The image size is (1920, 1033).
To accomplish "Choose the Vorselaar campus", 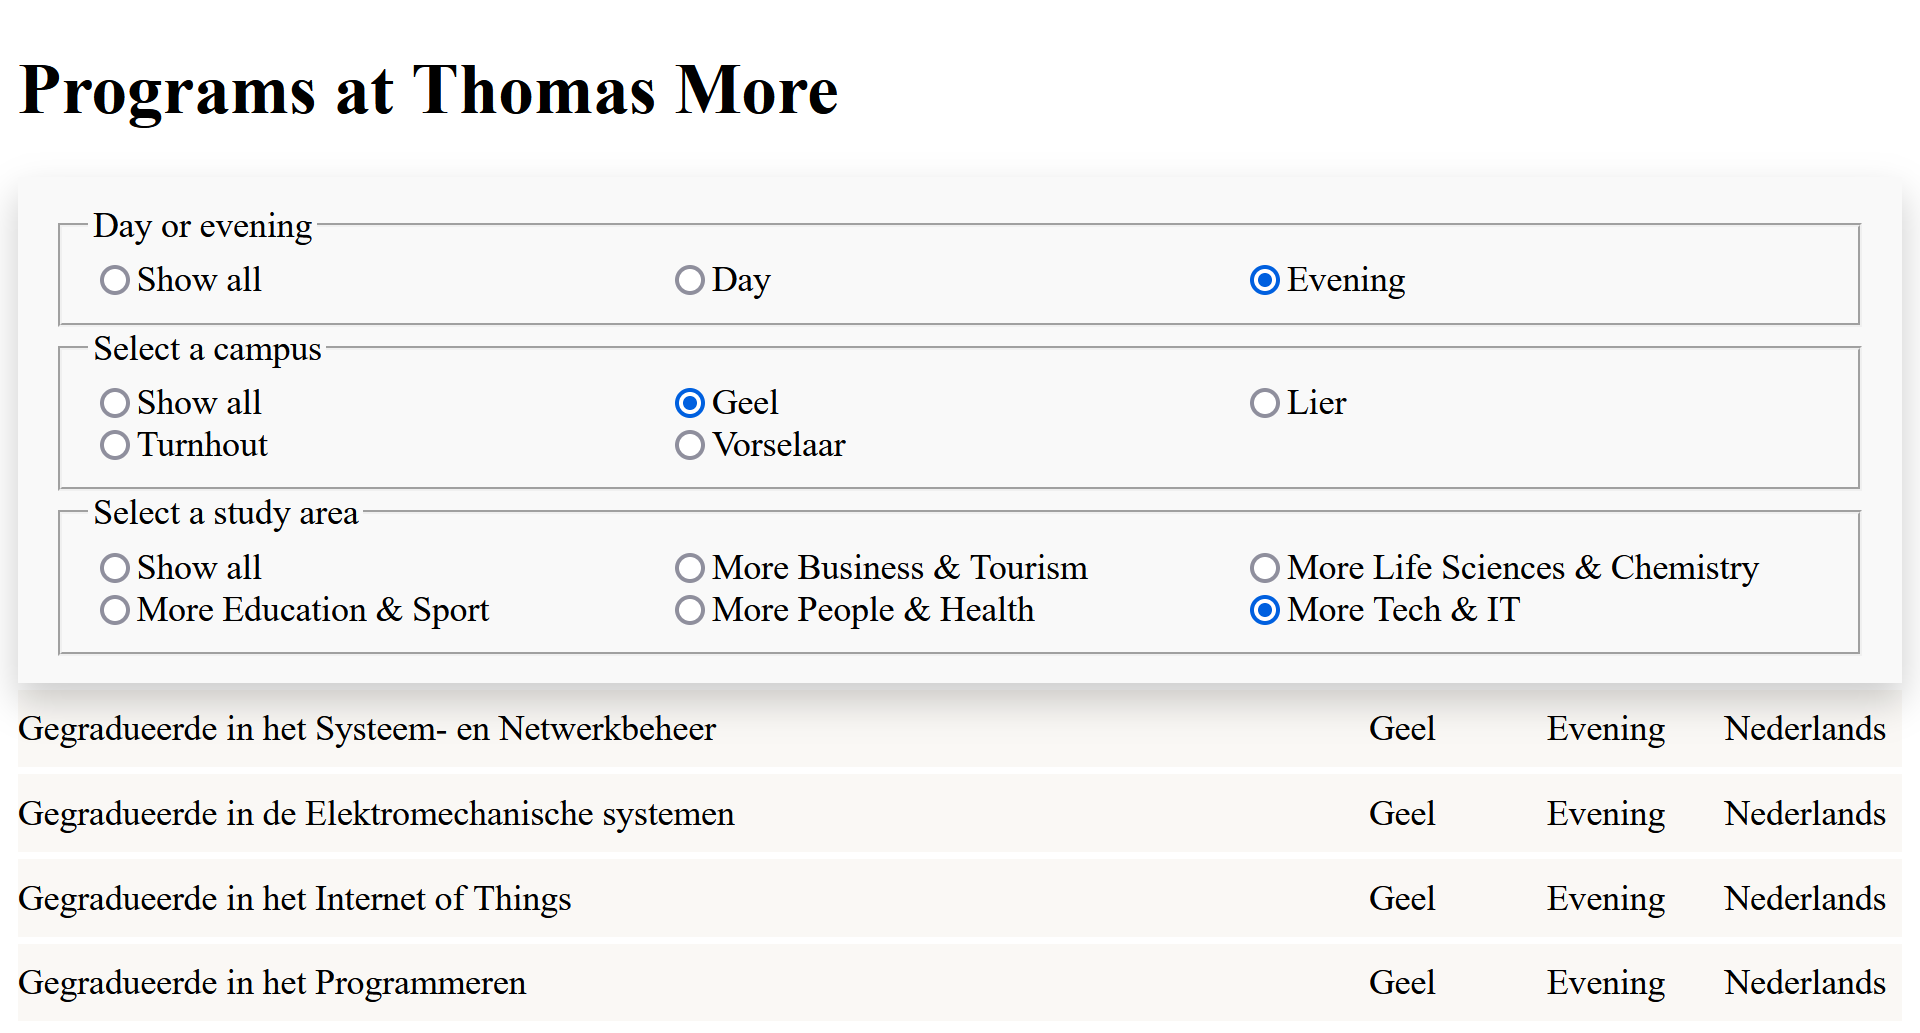I will [690, 445].
